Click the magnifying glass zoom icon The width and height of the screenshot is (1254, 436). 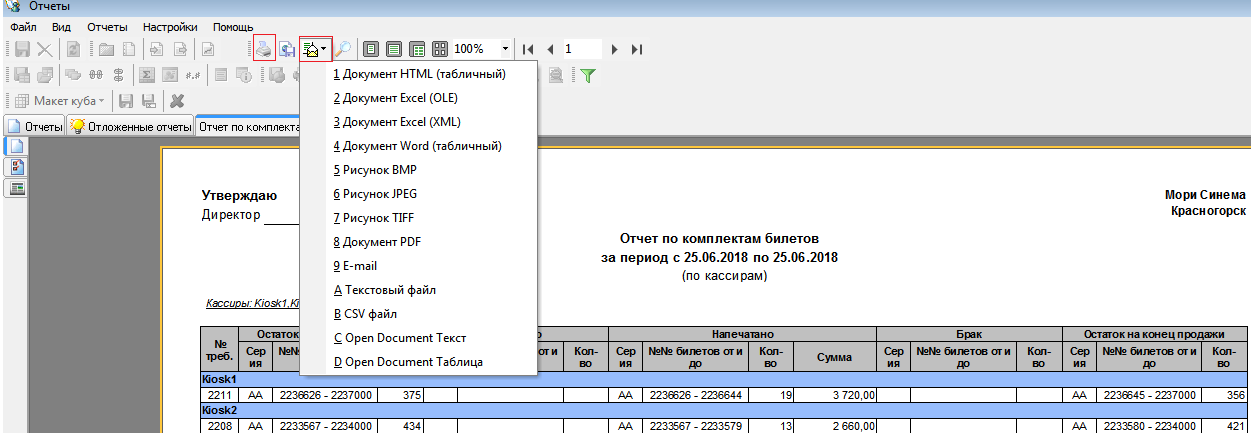click(343, 48)
